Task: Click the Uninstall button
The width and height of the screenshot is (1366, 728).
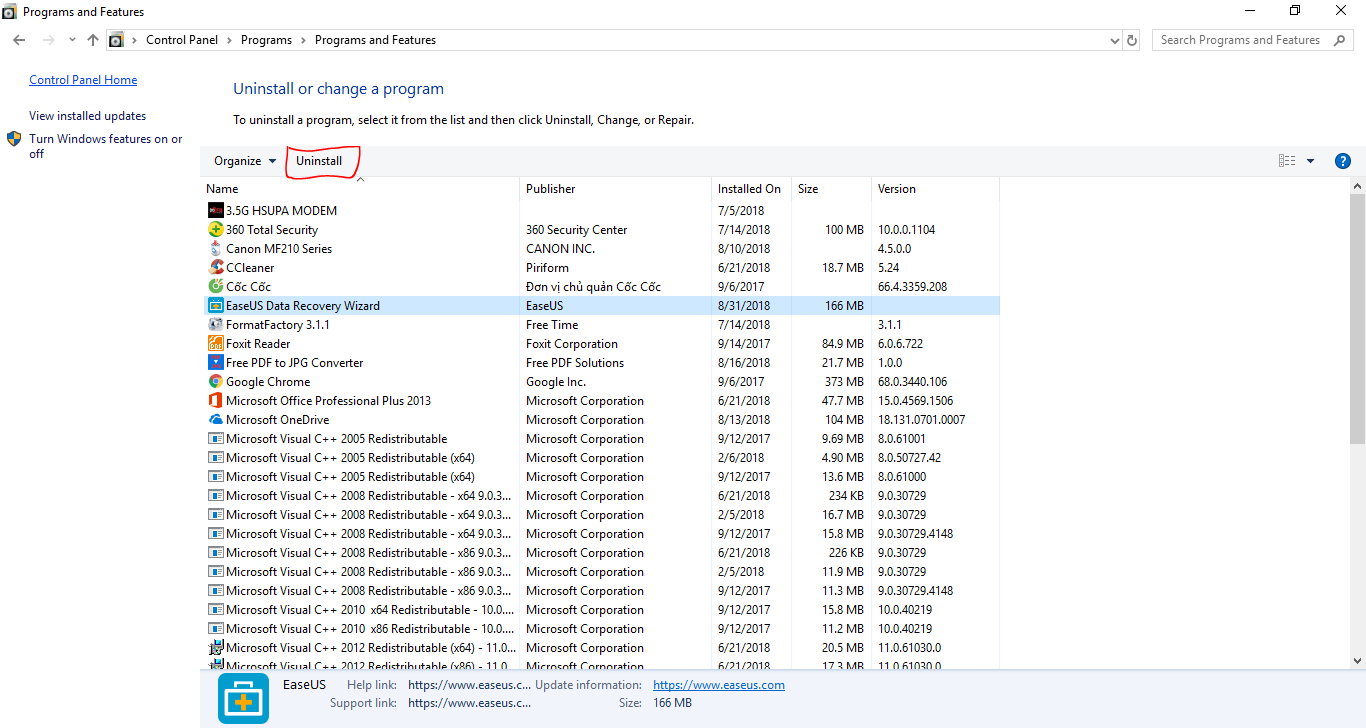Action: coord(319,161)
